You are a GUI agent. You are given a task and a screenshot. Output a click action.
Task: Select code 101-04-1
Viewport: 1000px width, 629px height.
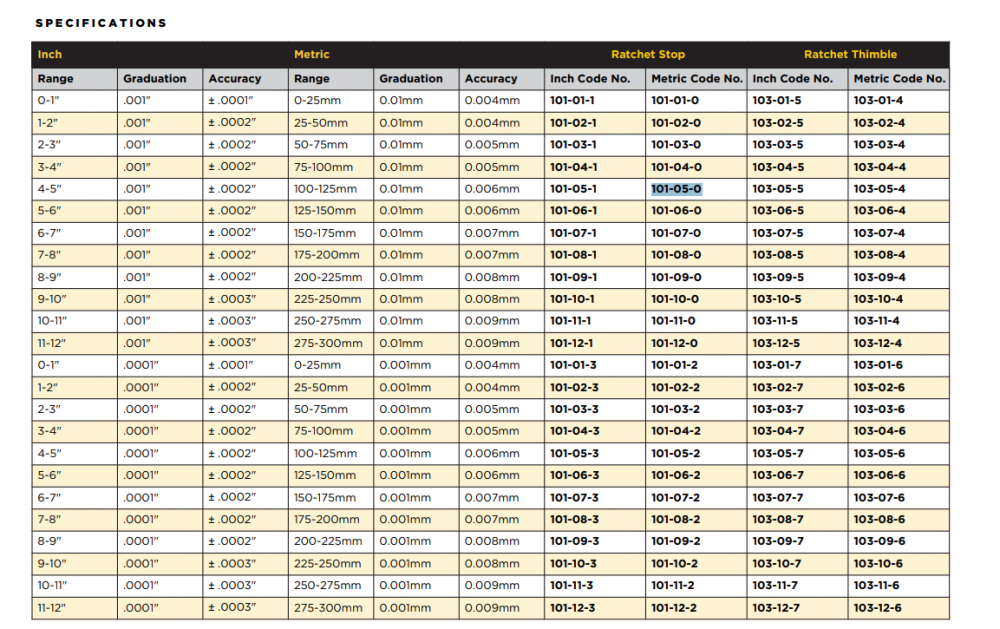point(574,167)
